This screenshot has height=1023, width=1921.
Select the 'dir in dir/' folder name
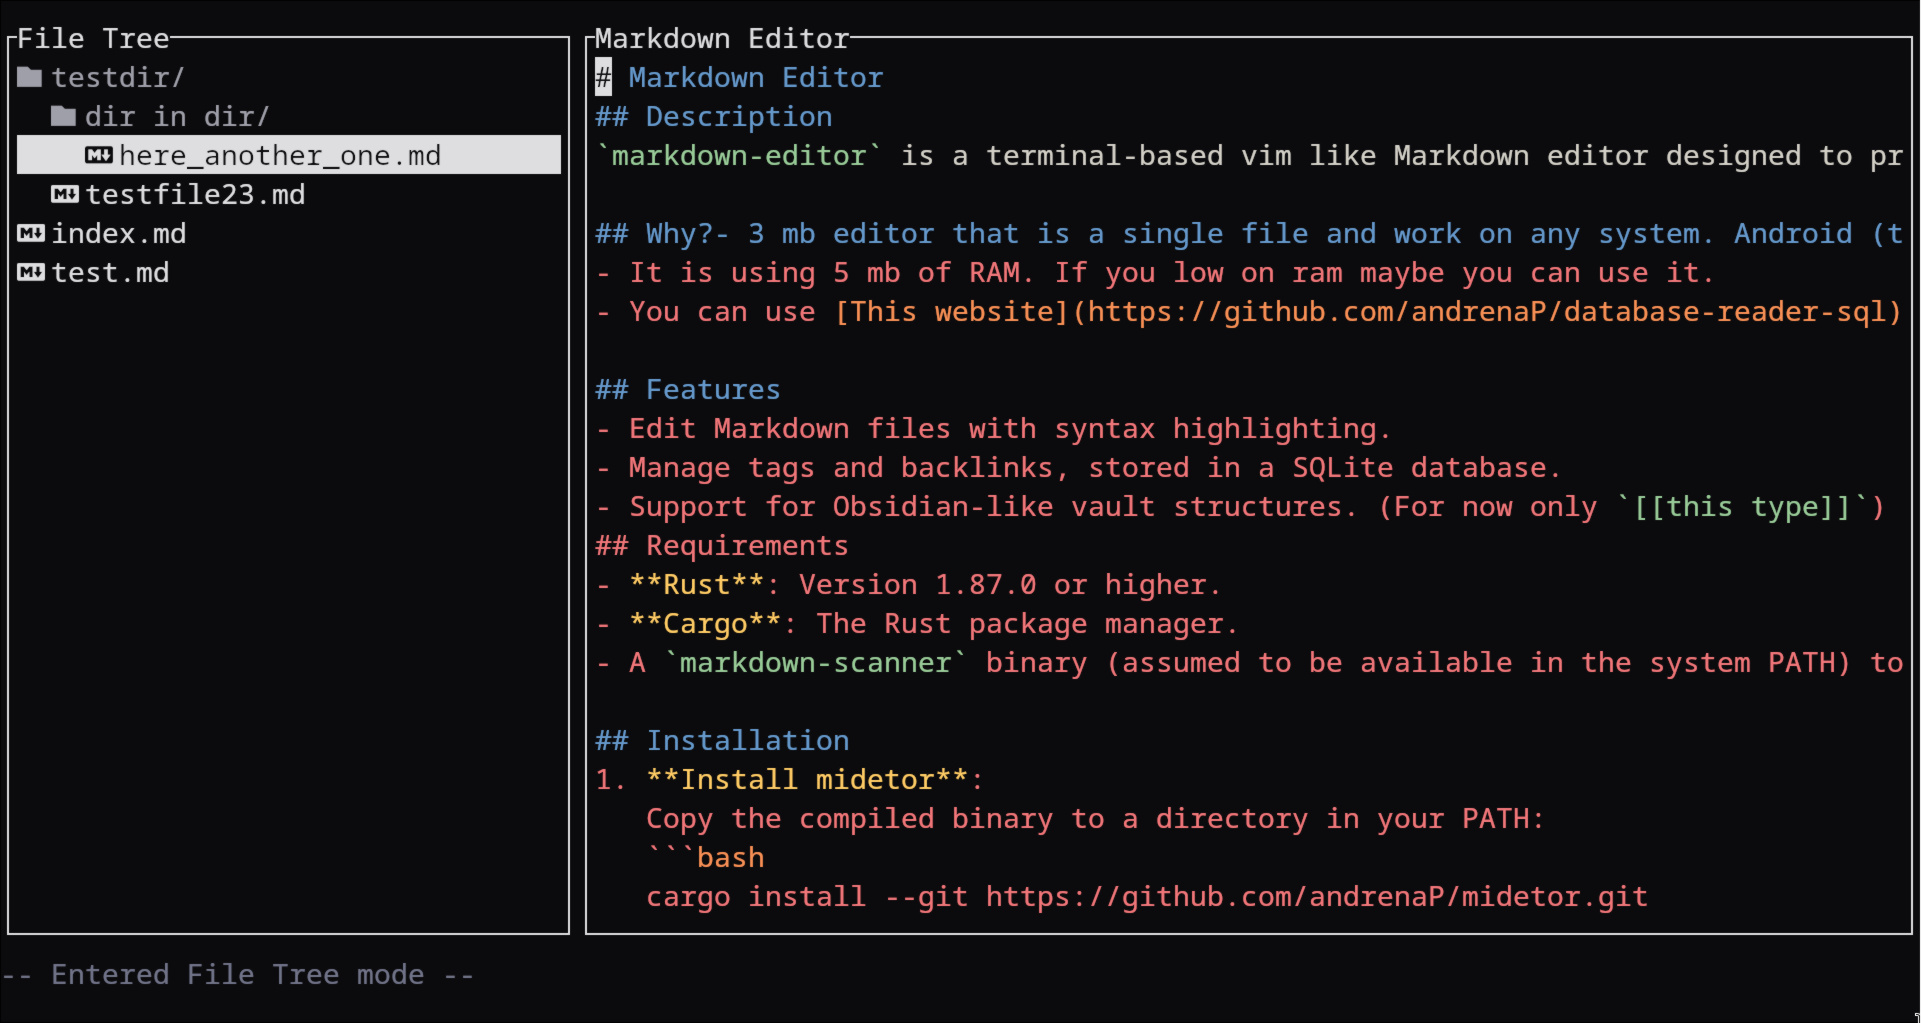[177, 116]
